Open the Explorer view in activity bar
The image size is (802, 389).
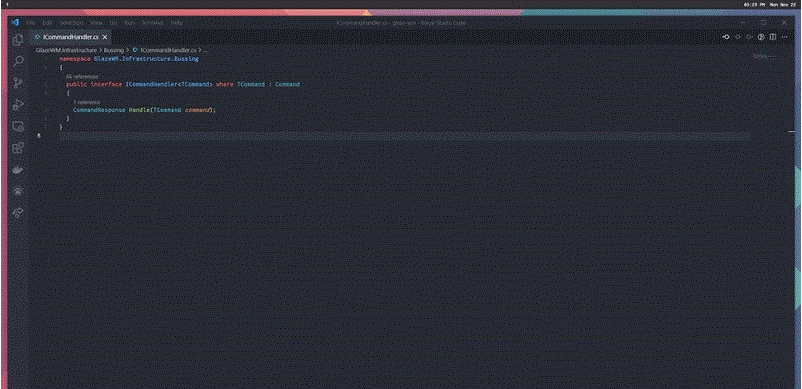pyautogui.click(x=18, y=39)
